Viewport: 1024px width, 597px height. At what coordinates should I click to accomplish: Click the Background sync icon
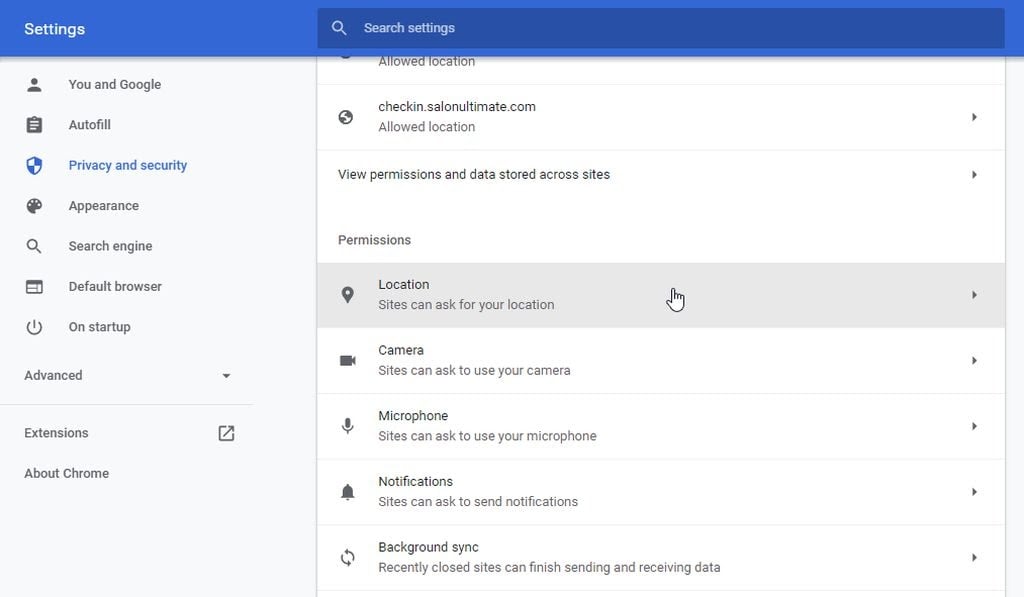[x=347, y=557]
